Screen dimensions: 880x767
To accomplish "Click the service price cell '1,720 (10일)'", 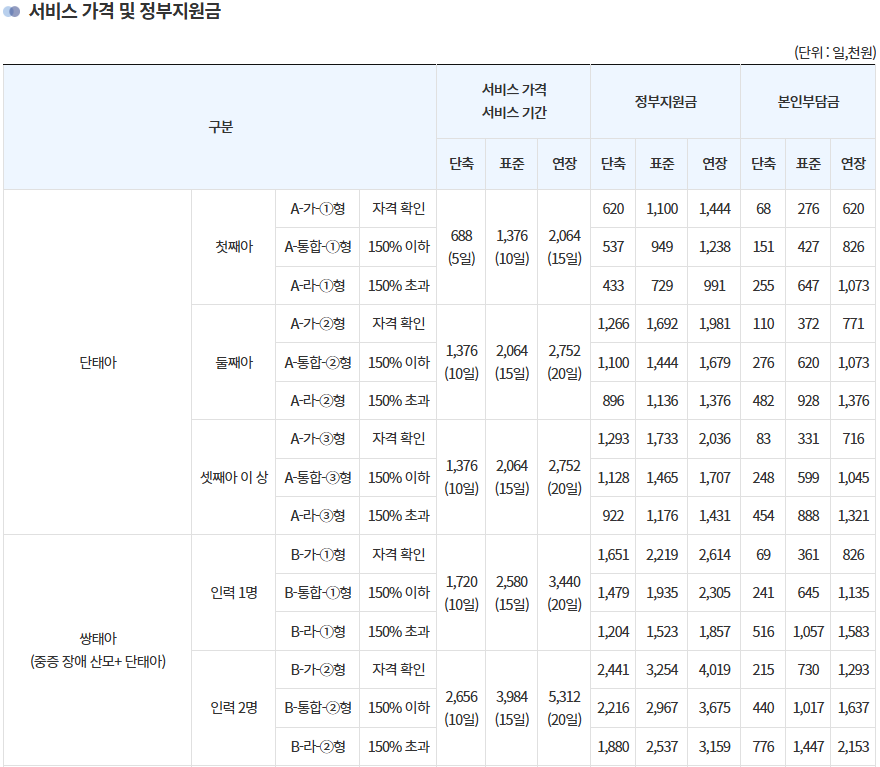I will click(x=461, y=593).
